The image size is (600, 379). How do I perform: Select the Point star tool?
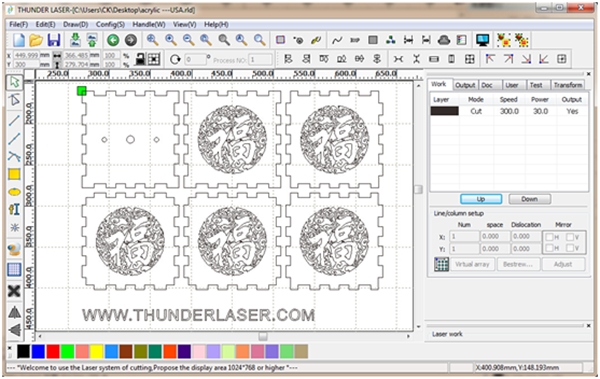coord(14,228)
